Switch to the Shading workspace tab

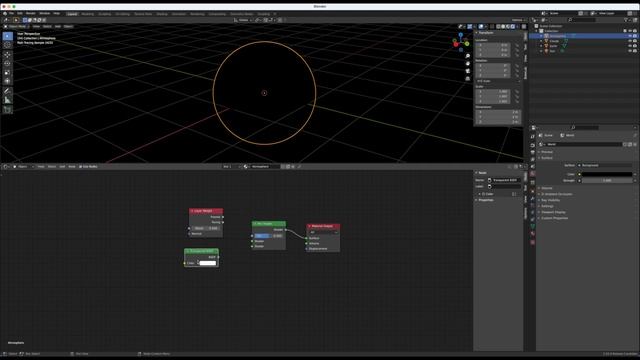tap(162, 14)
